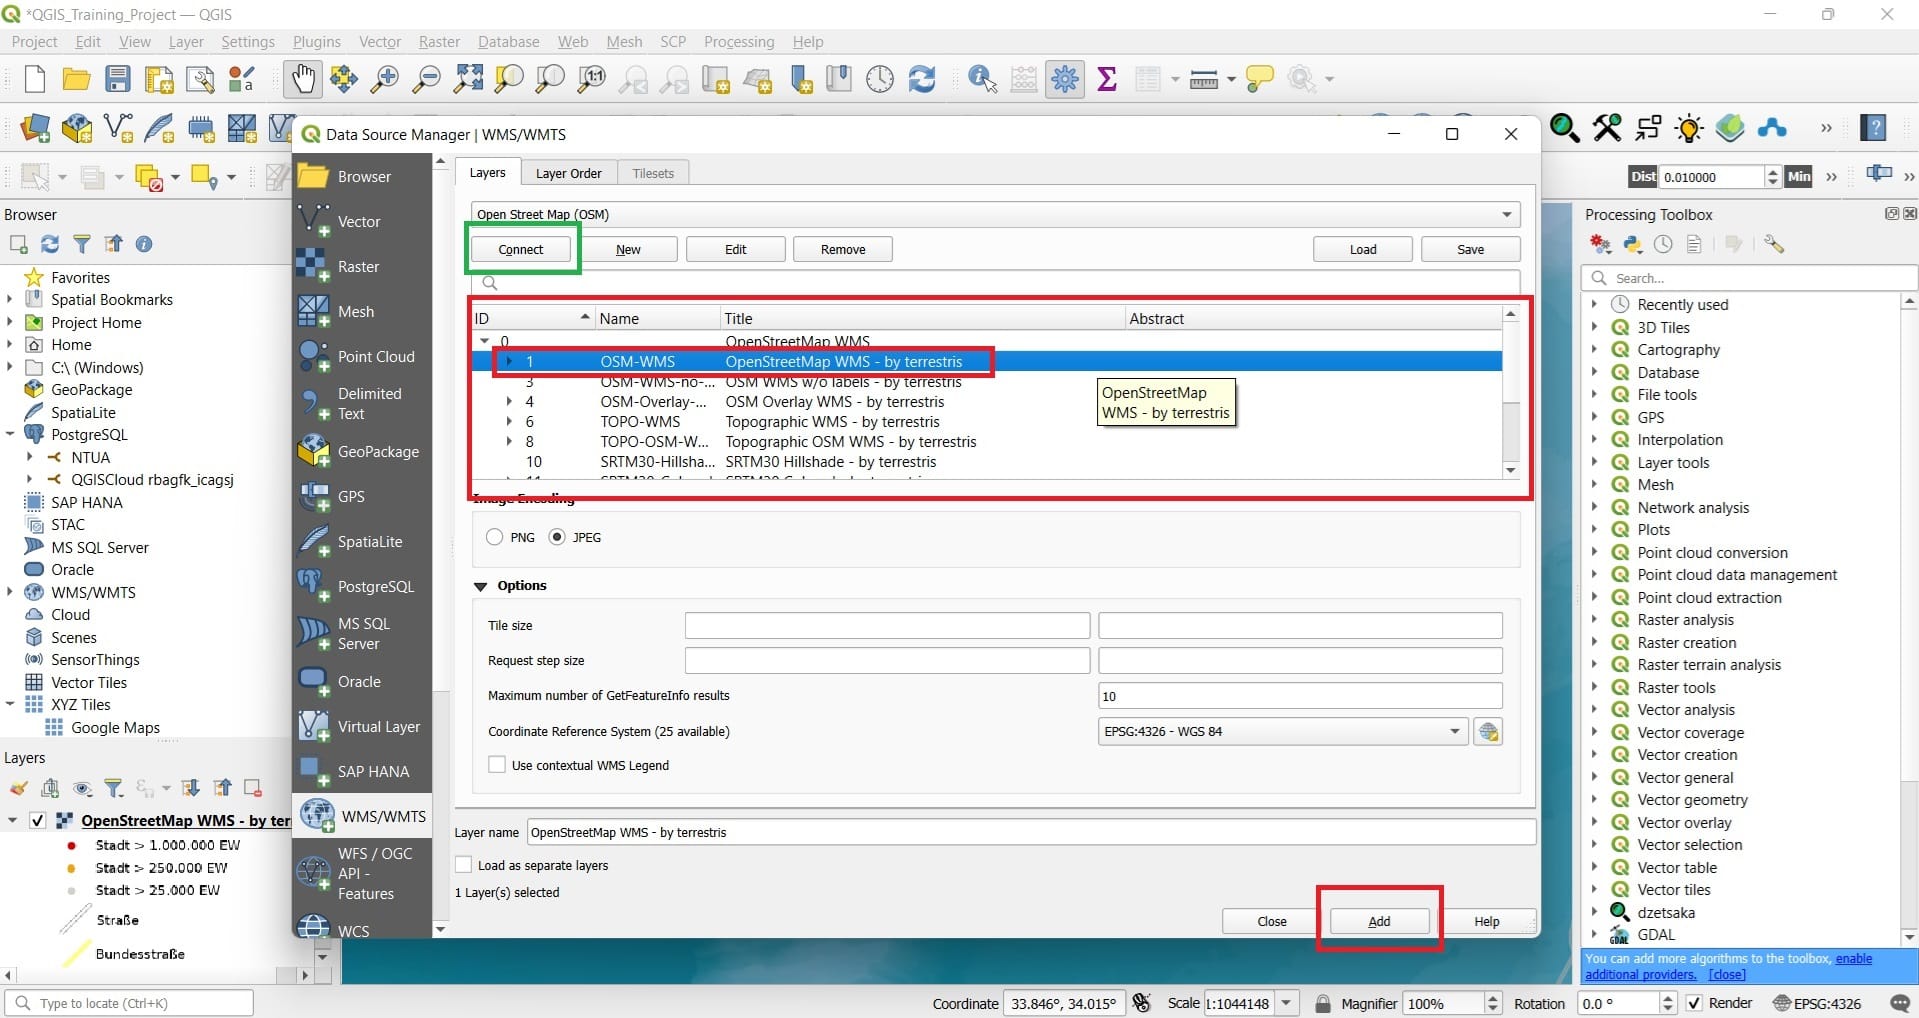The height and width of the screenshot is (1018, 1919).
Task: Click the Remove connection button
Action: (843, 249)
